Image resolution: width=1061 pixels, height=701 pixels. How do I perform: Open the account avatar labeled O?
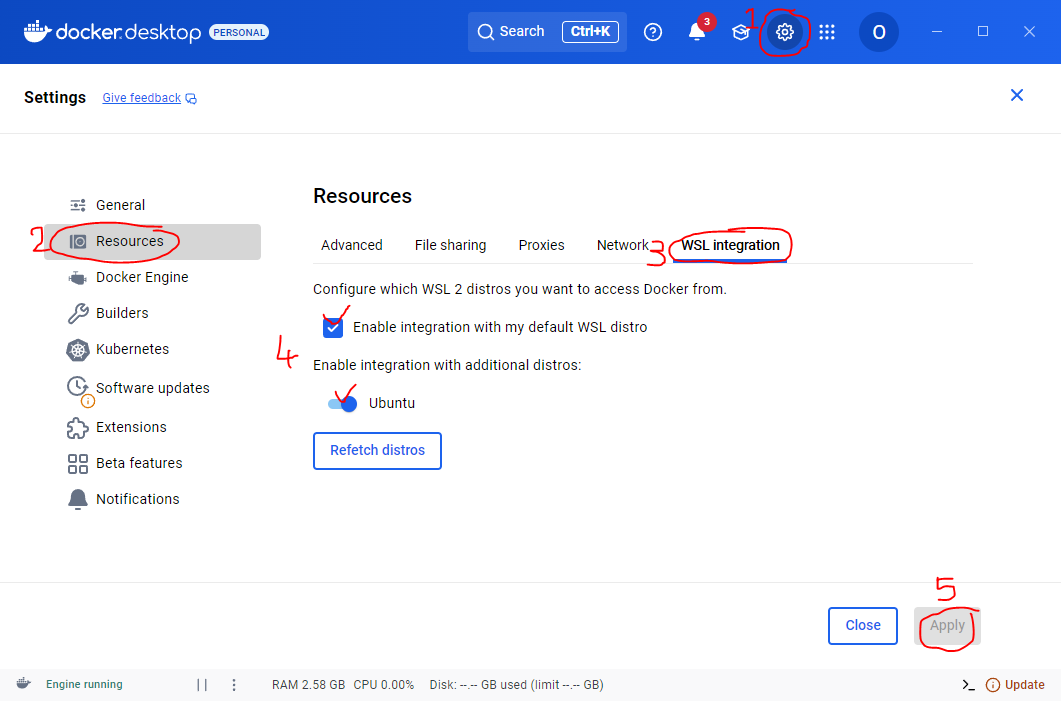878,32
